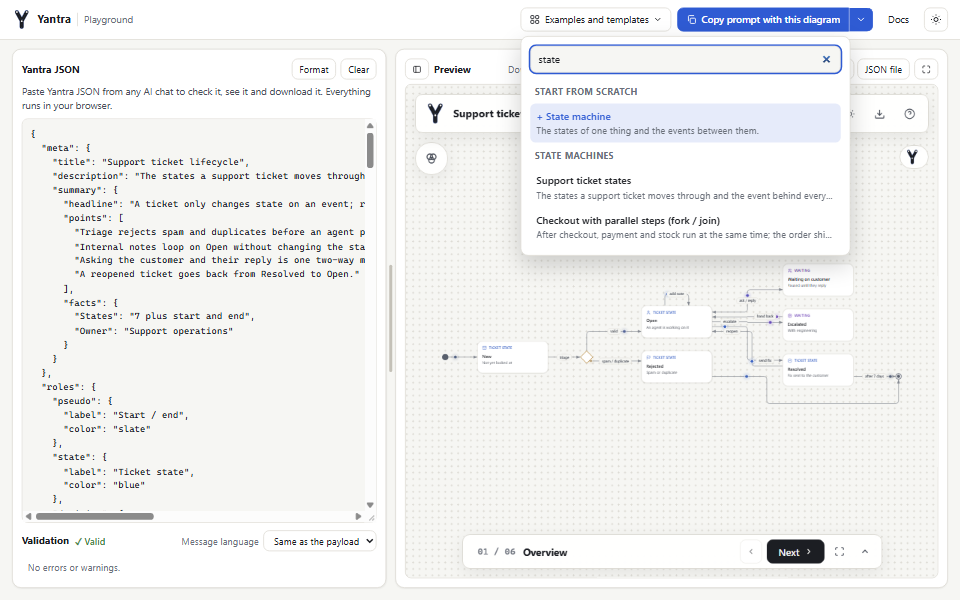960x600 pixels.
Task: Click the JSON file button
Action: click(x=883, y=70)
